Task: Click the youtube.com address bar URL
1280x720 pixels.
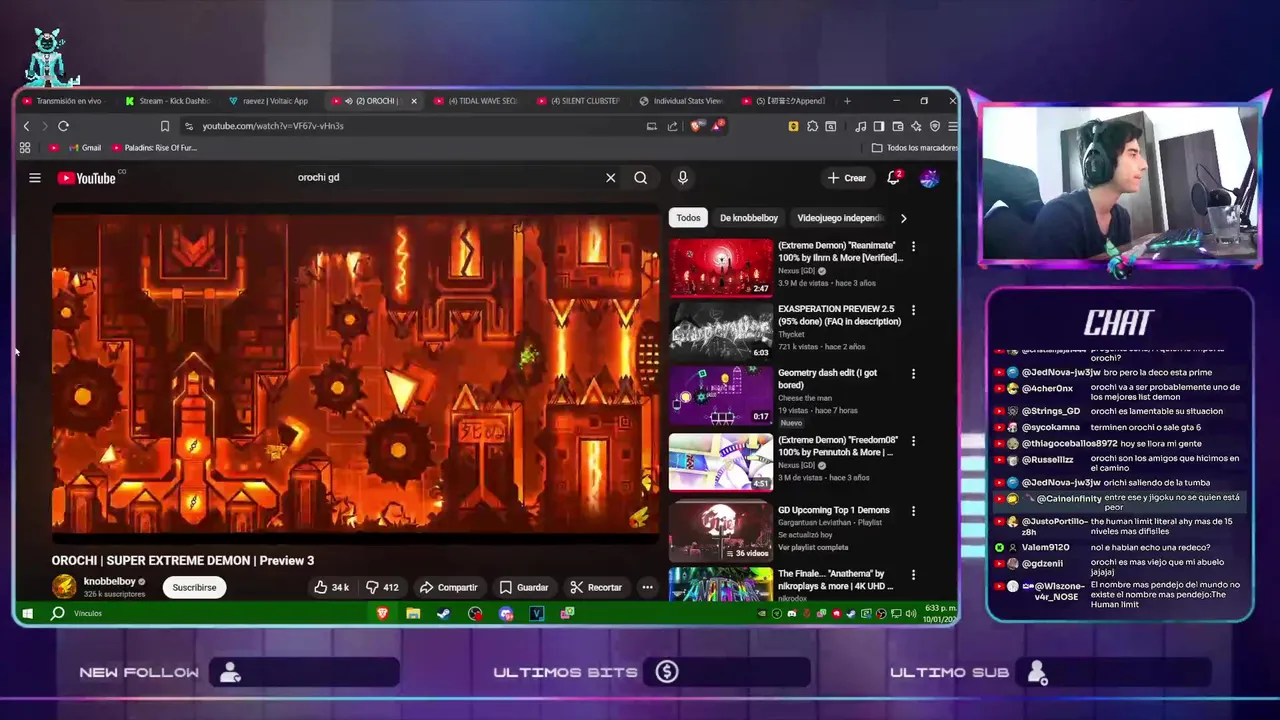Action: 273,126
